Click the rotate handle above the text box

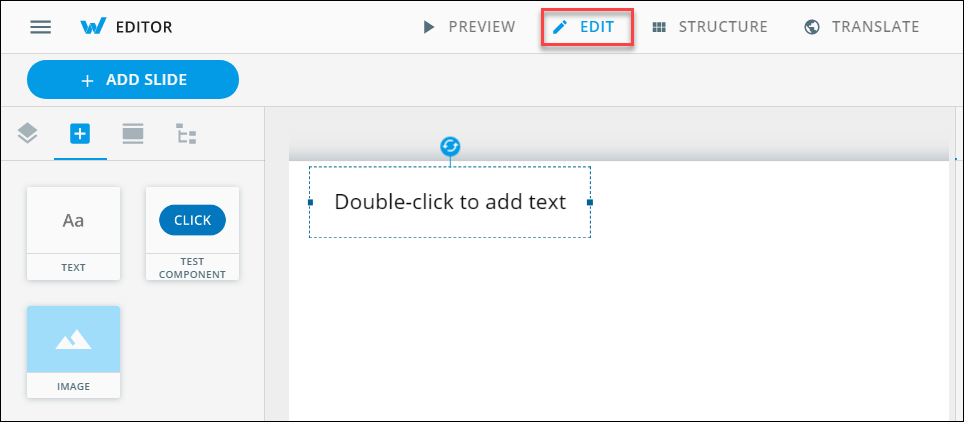pyautogui.click(x=450, y=147)
